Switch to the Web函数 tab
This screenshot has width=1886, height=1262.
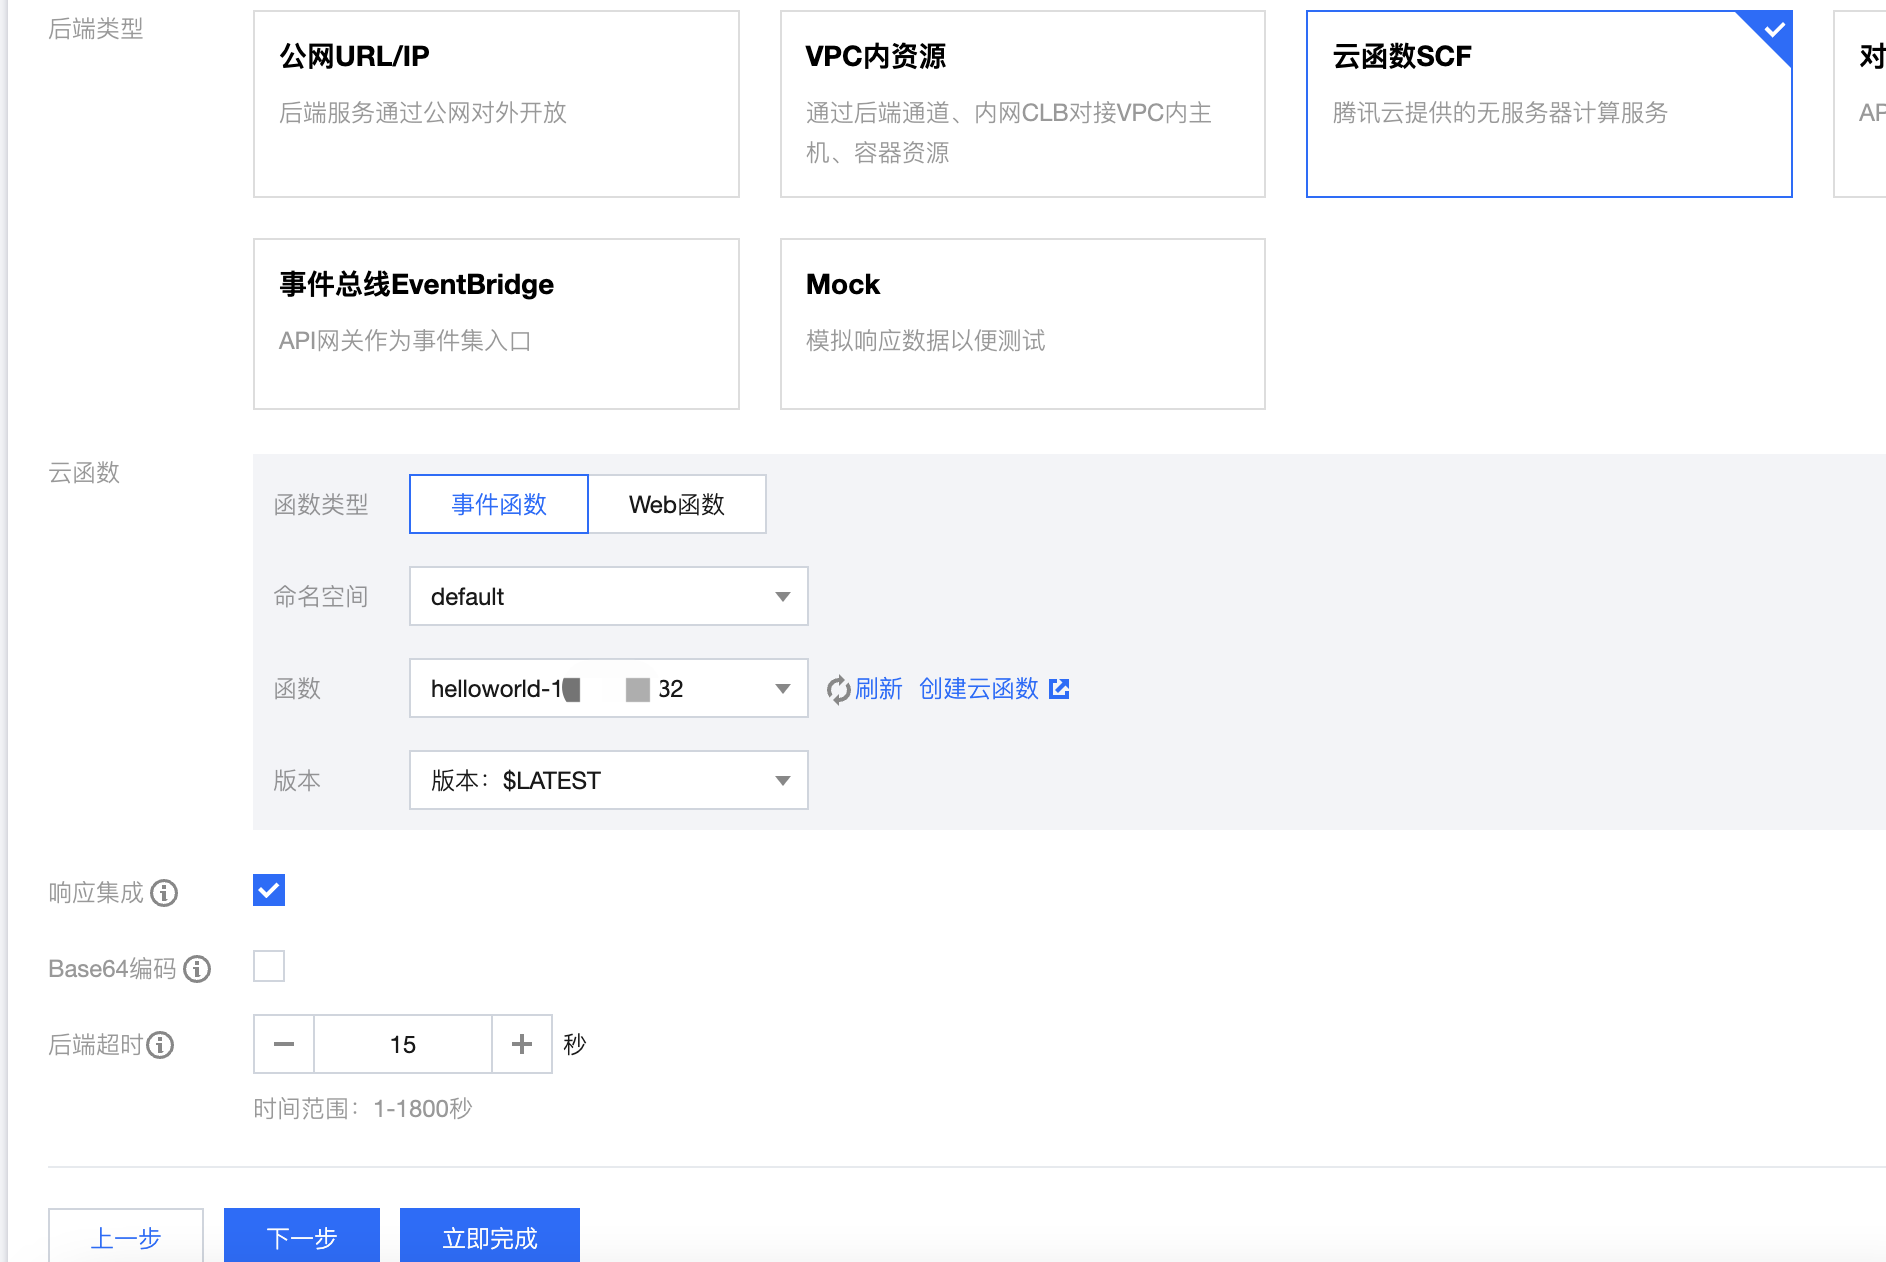(x=677, y=505)
